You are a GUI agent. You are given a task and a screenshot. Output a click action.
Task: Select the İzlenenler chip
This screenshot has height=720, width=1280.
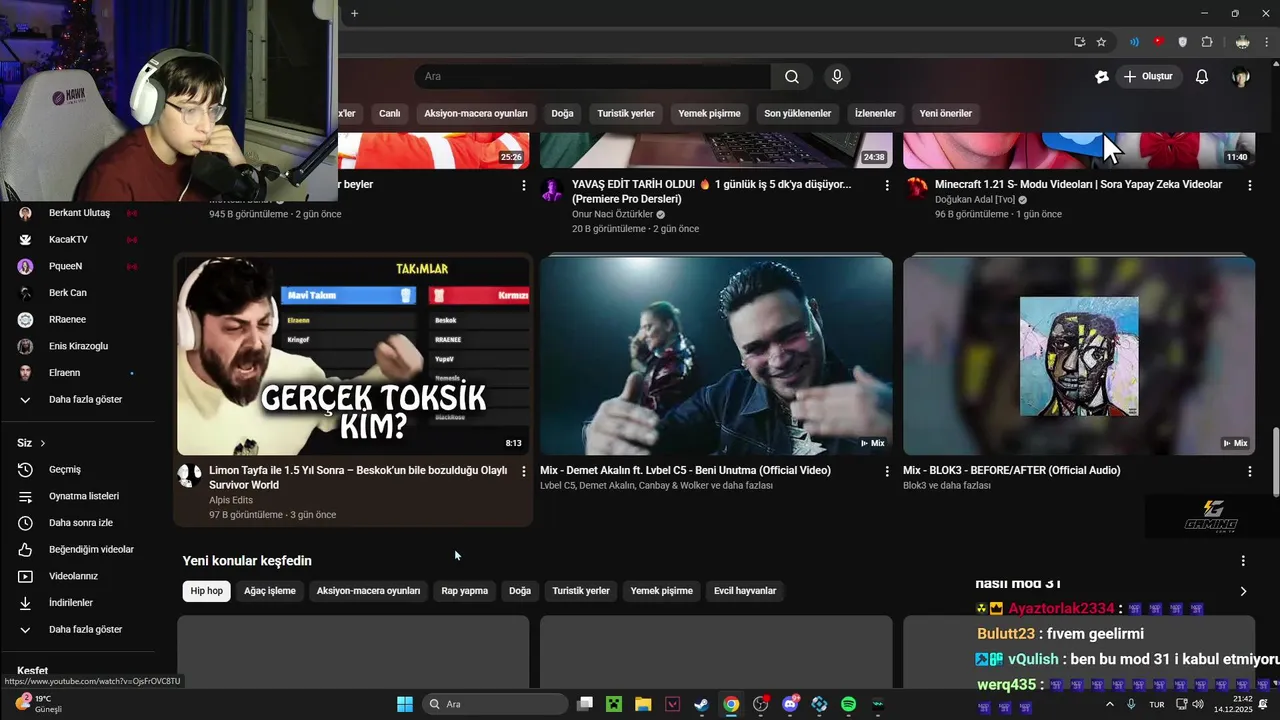click(x=875, y=113)
